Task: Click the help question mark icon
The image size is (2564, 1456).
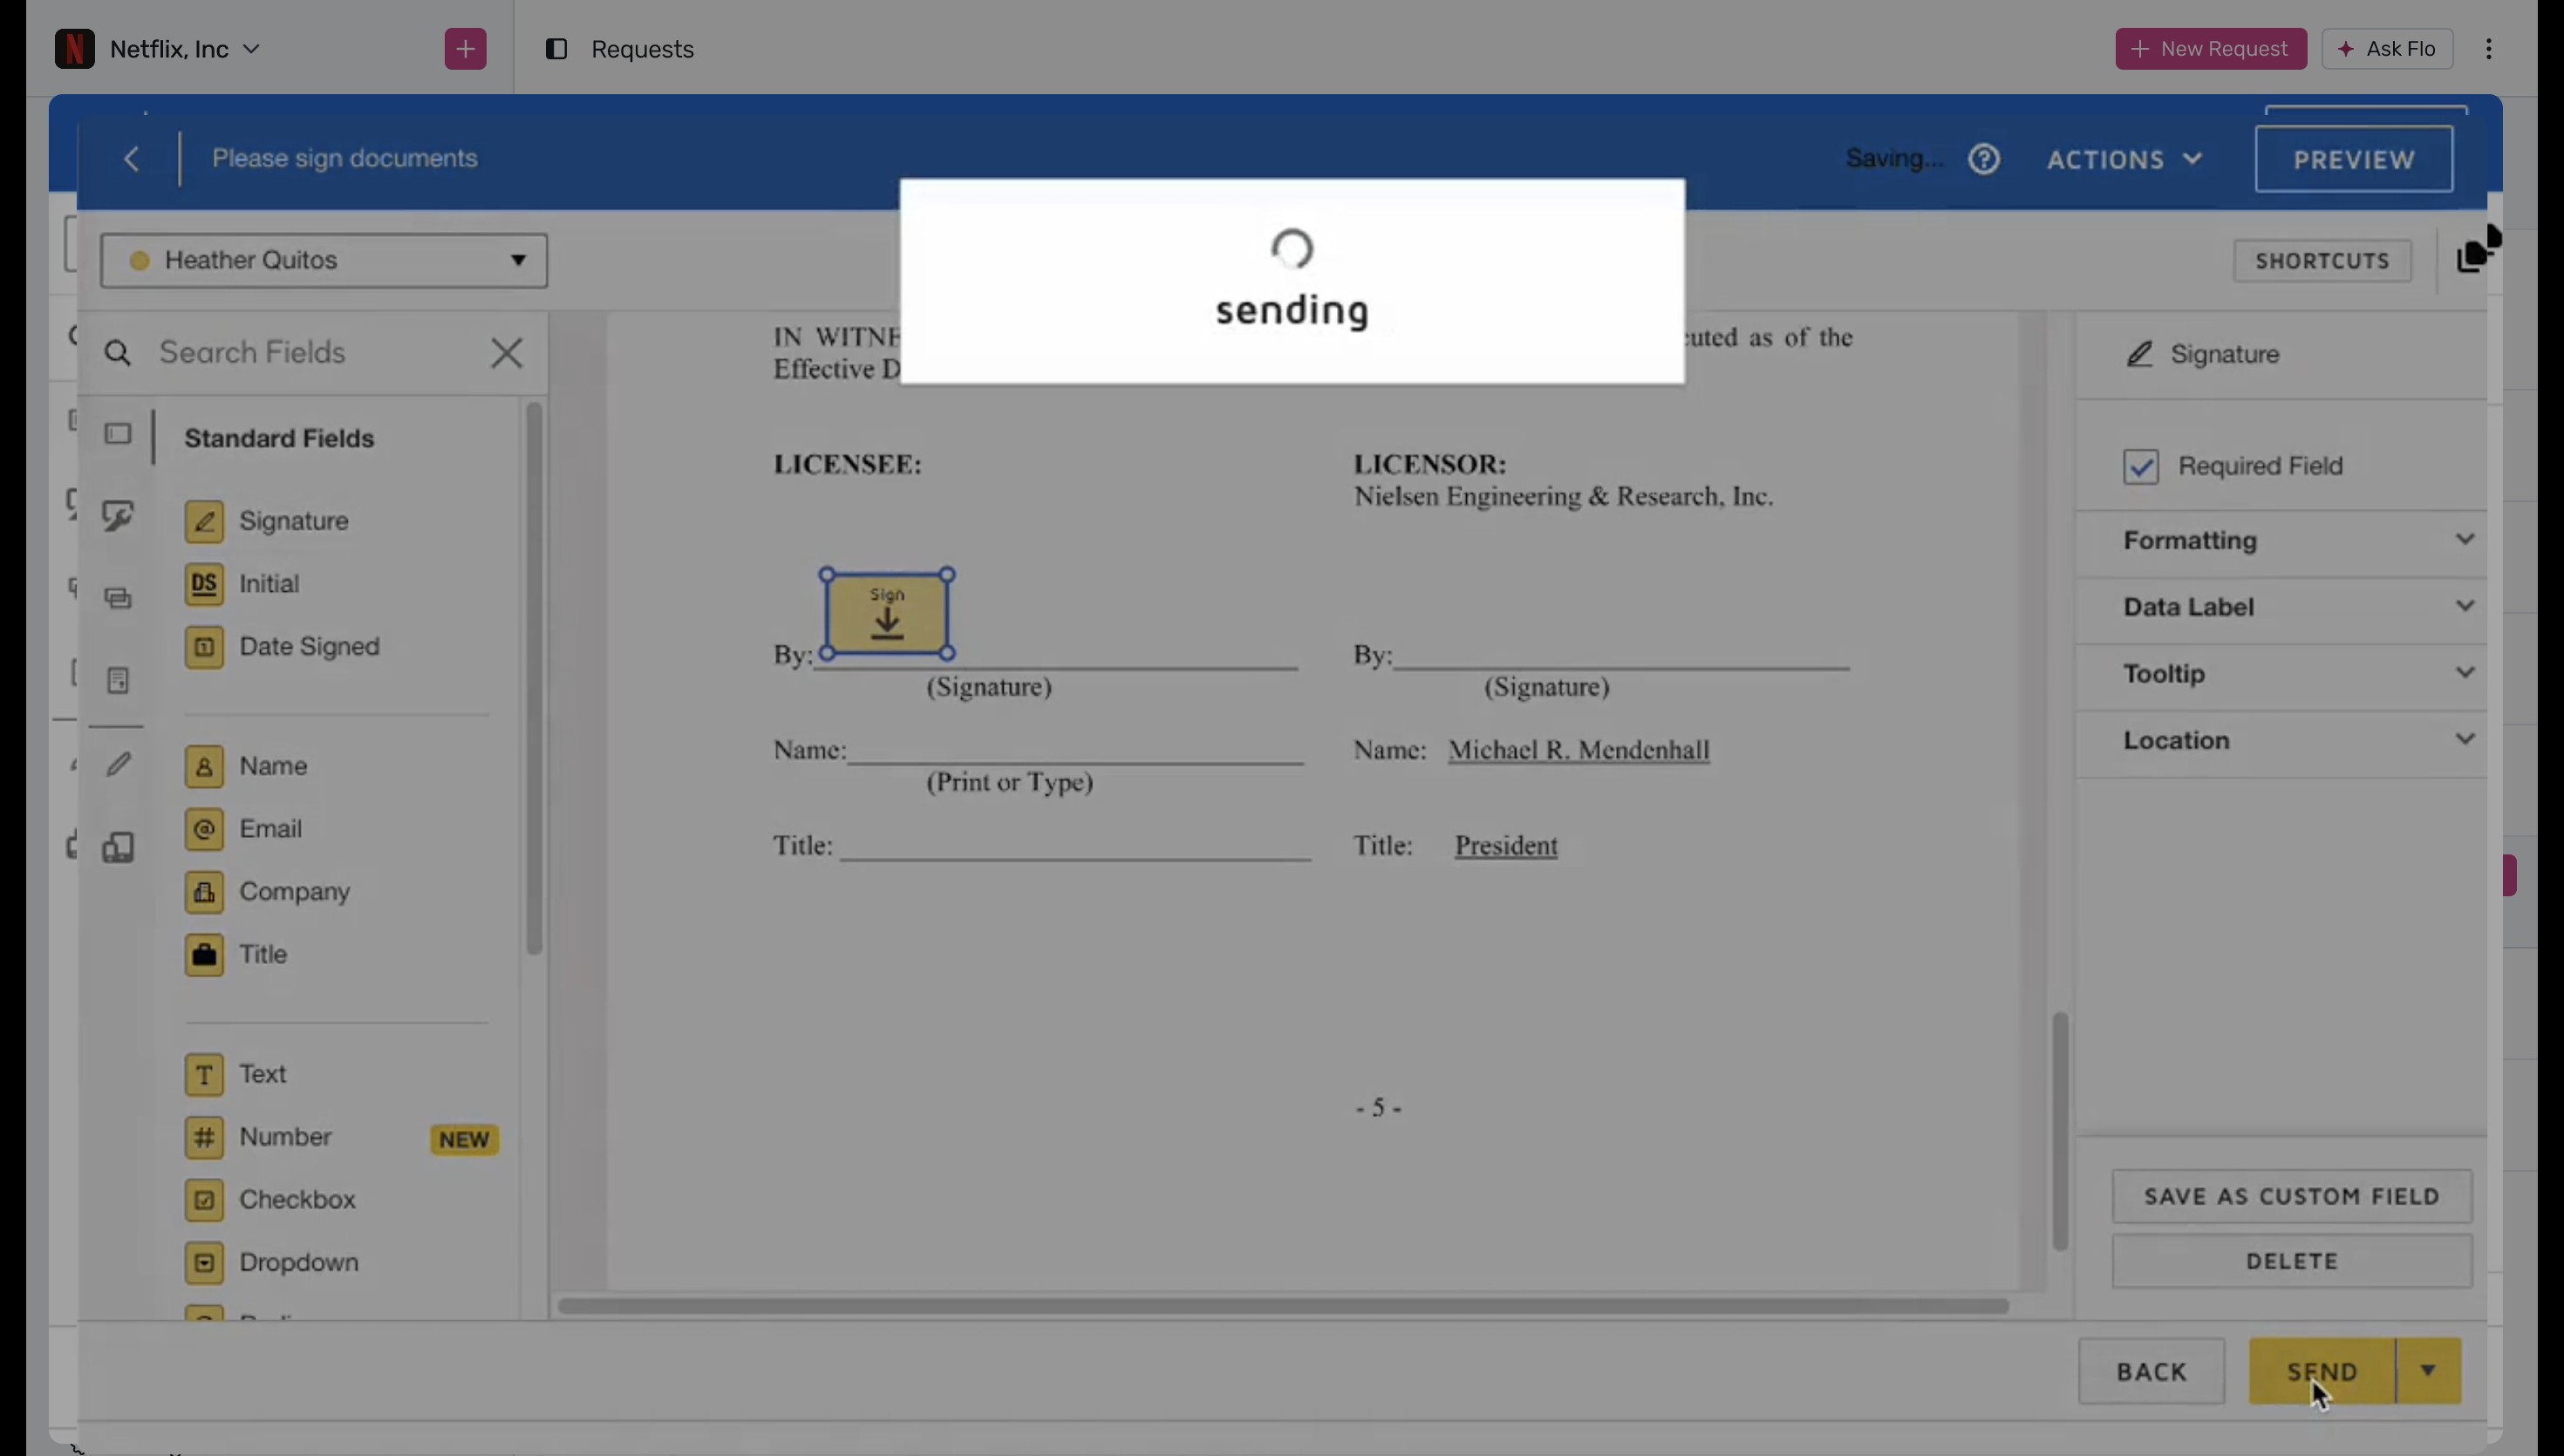Action: (1984, 159)
